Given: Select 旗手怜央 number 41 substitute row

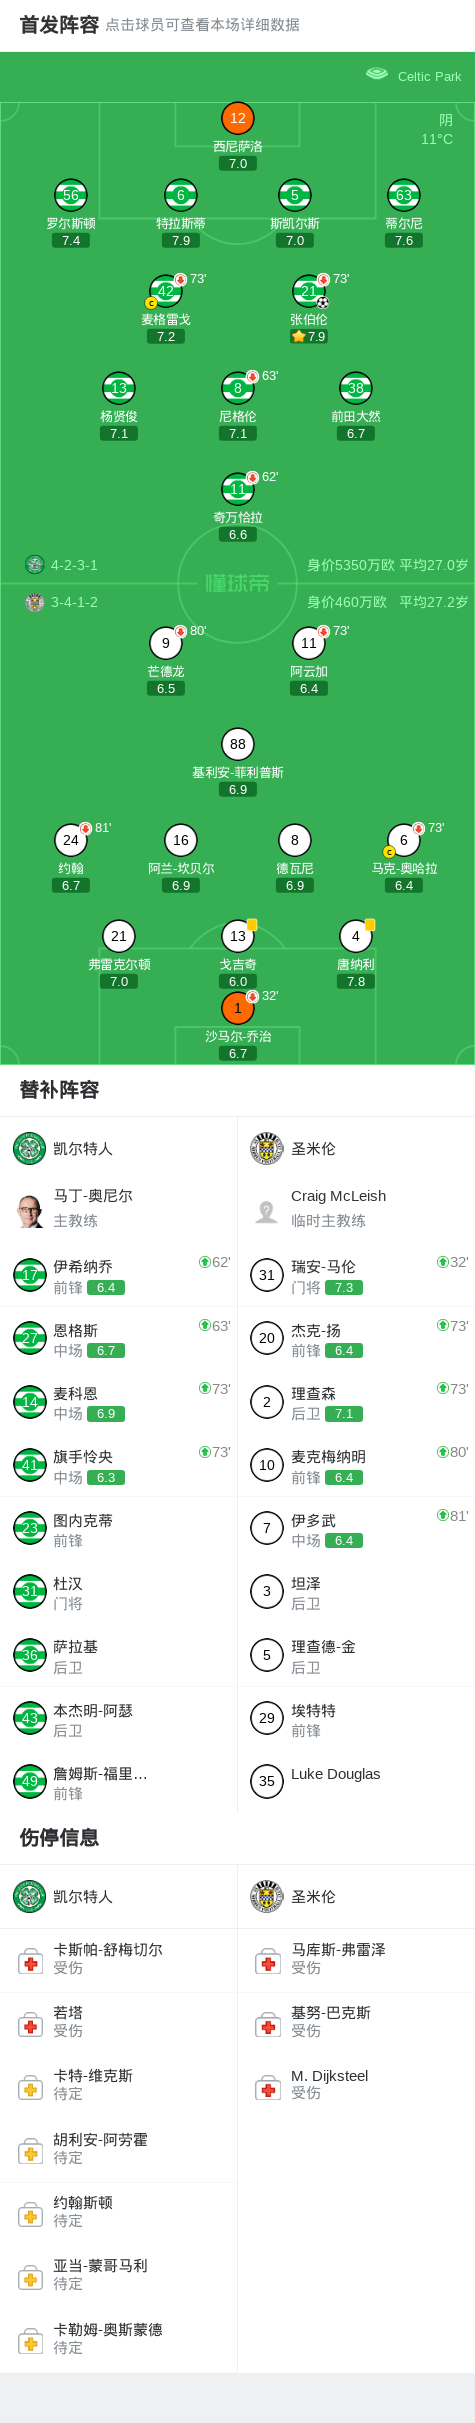Looking at the screenshot, I should pos(118,1465).
